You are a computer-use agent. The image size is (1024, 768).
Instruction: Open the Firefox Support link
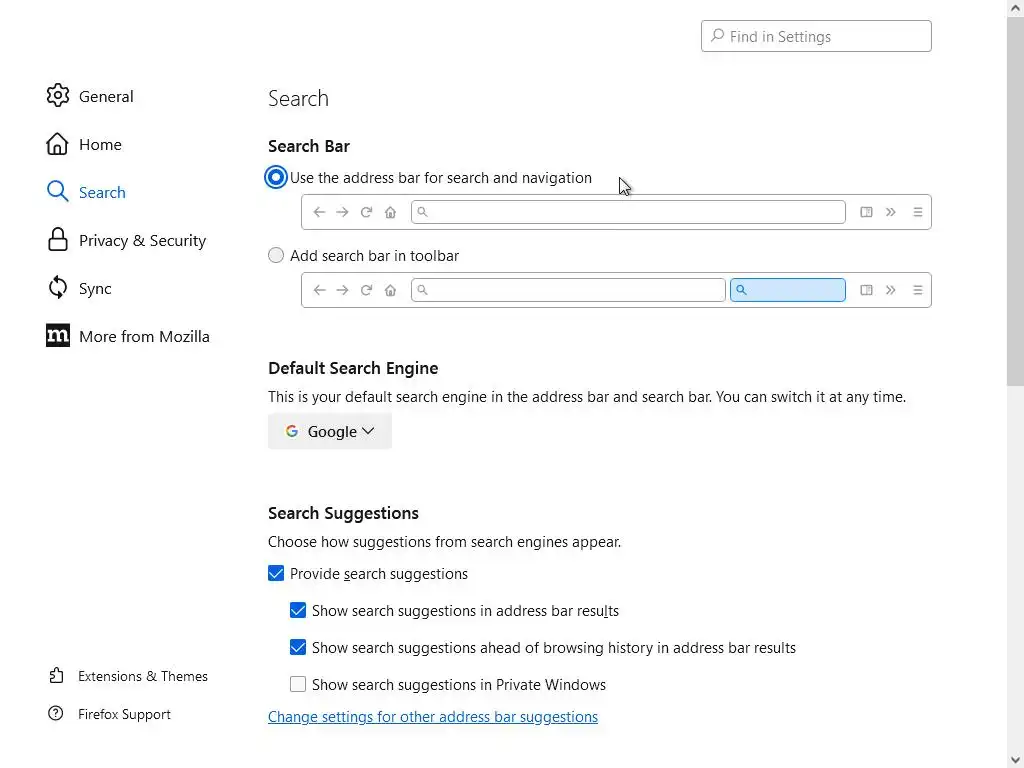[124, 714]
